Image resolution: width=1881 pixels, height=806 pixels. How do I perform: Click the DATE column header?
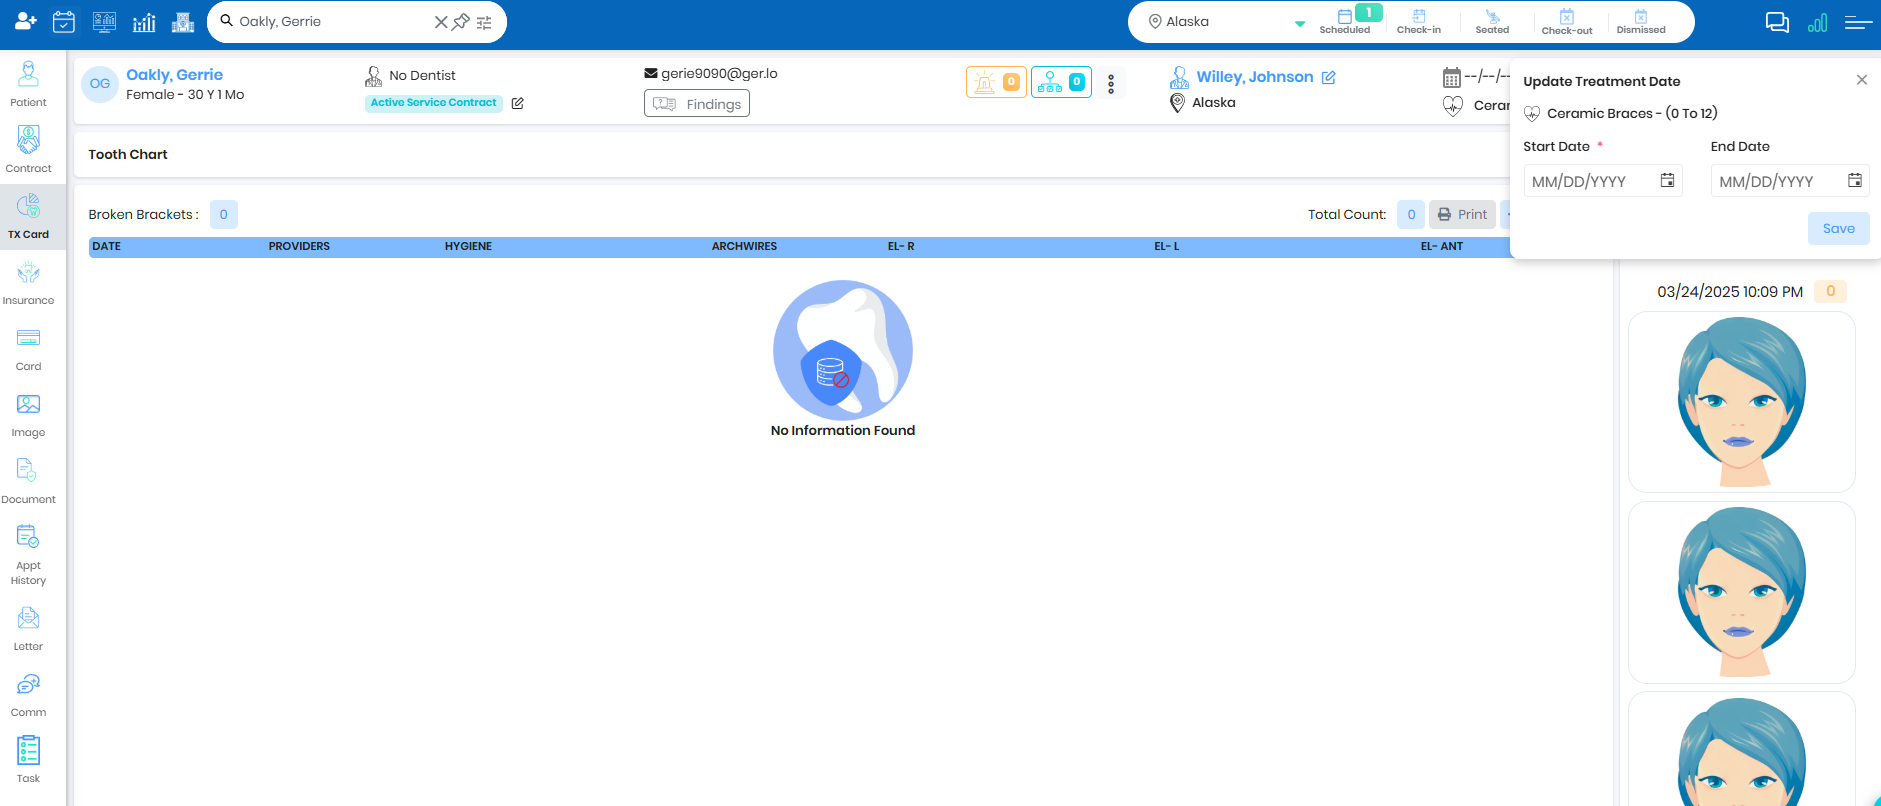coord(107,246)
